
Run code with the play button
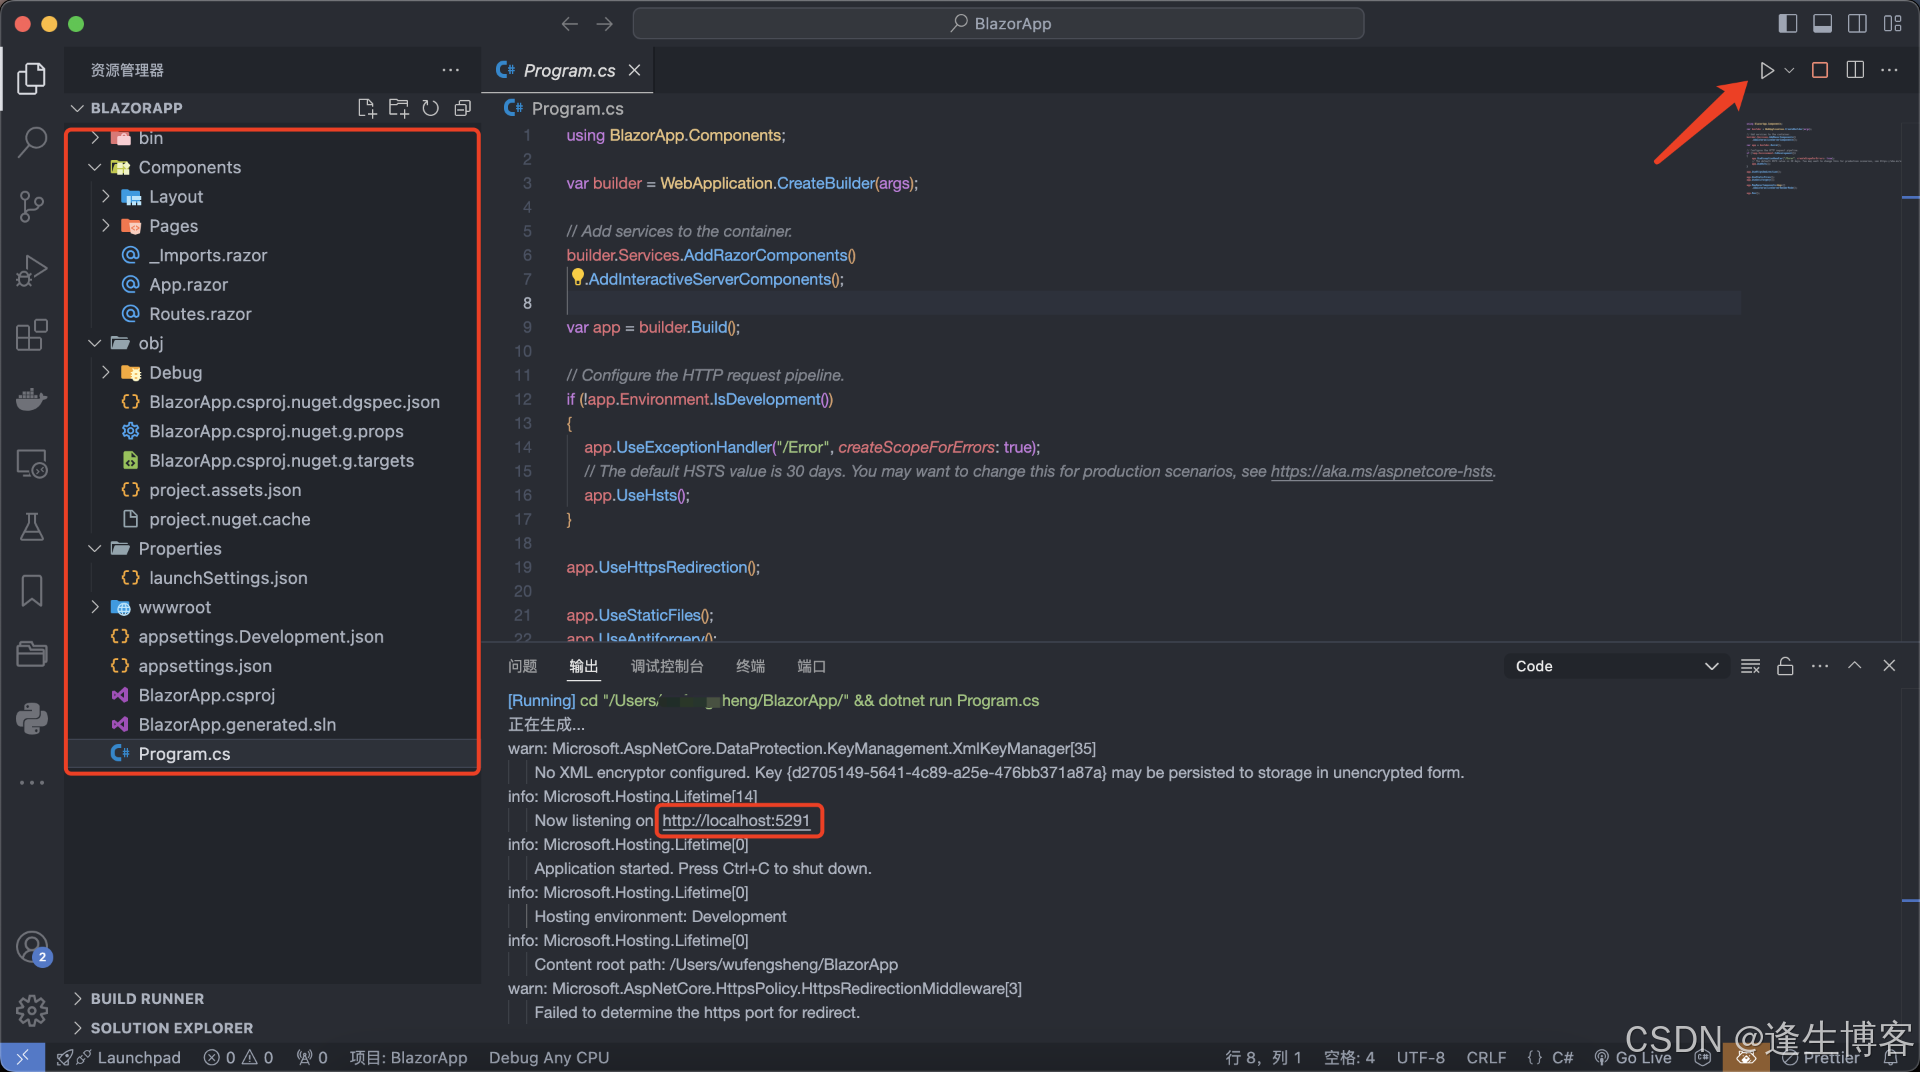point(1767,70)
